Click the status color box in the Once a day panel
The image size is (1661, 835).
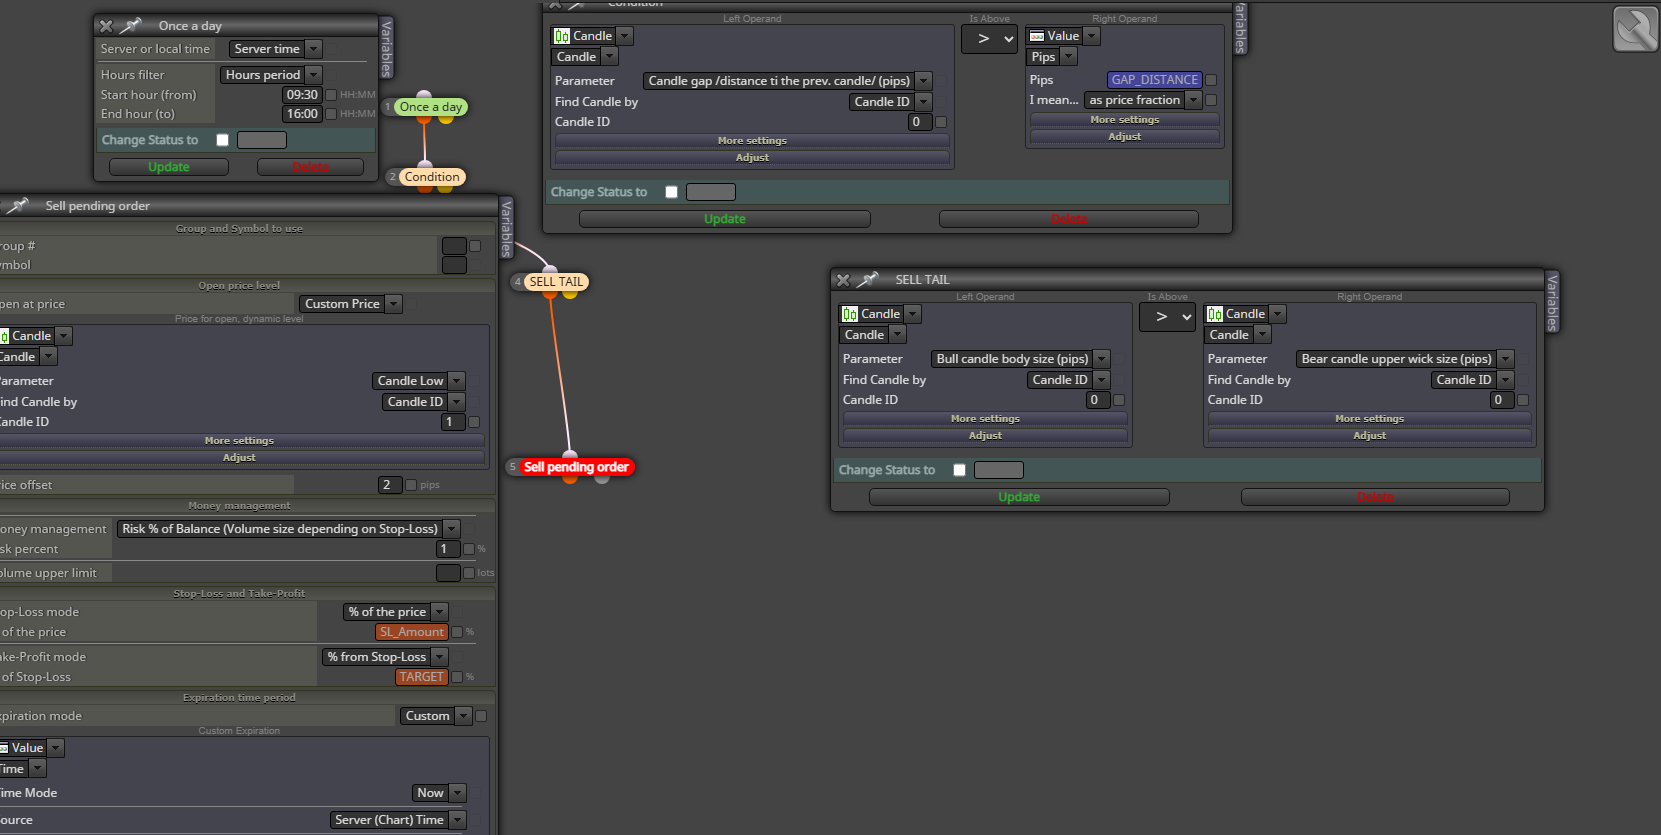point(262,140)
